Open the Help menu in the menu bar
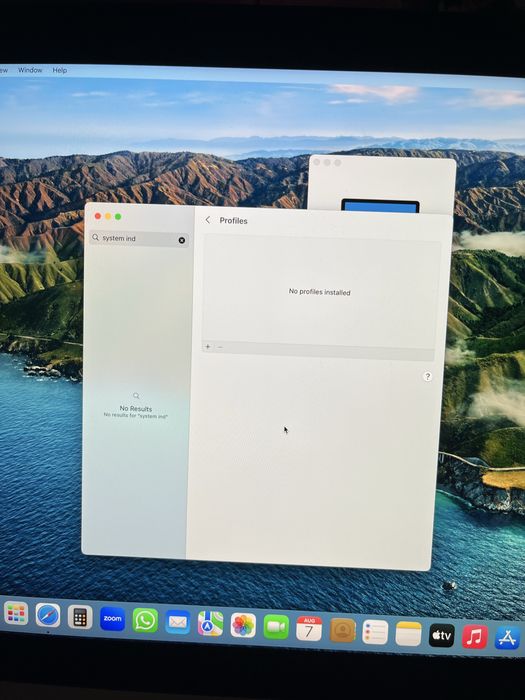This screenshot has height=700, width=525. (59, 71)
